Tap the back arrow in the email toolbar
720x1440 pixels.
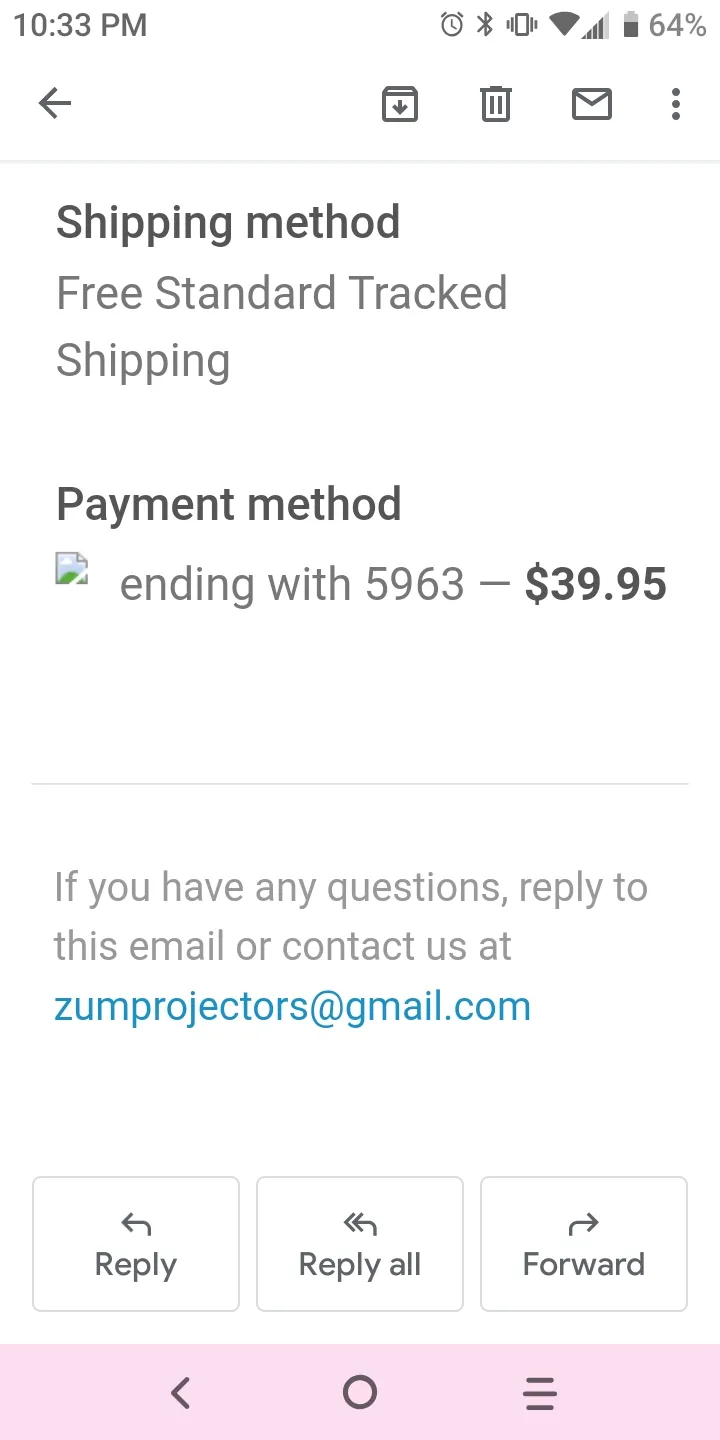pyautogui.click(x=55, y=103)
